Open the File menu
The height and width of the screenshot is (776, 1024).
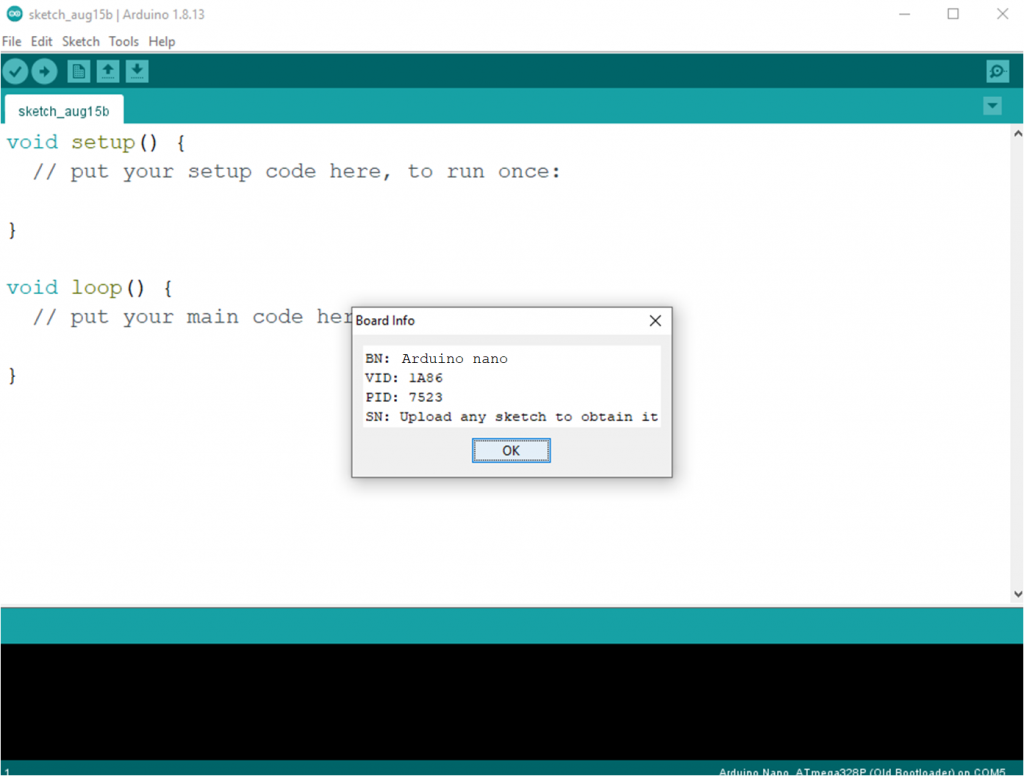[x=12, y=41]
